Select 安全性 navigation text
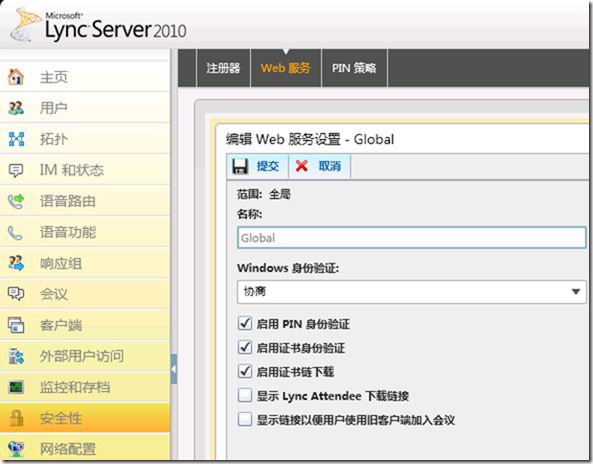This screenshot has width=593, height=464. click(x=61, y=418)
